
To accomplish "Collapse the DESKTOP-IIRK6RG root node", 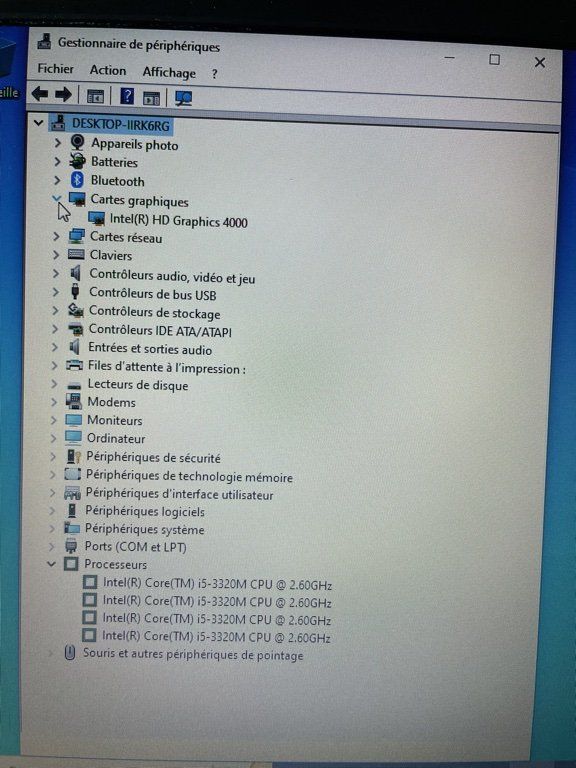I will click(x=39, y=122).
